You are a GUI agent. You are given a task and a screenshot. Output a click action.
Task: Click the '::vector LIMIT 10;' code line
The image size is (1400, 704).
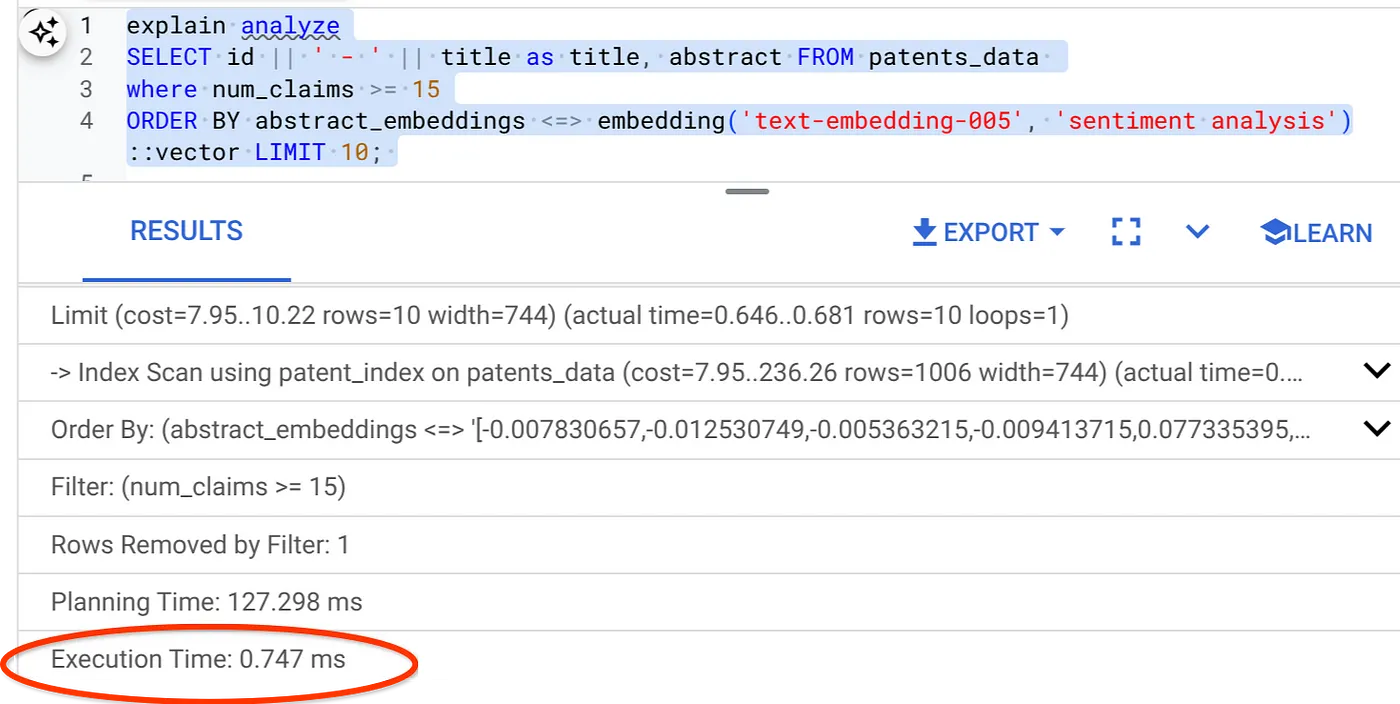pos(254,152)
